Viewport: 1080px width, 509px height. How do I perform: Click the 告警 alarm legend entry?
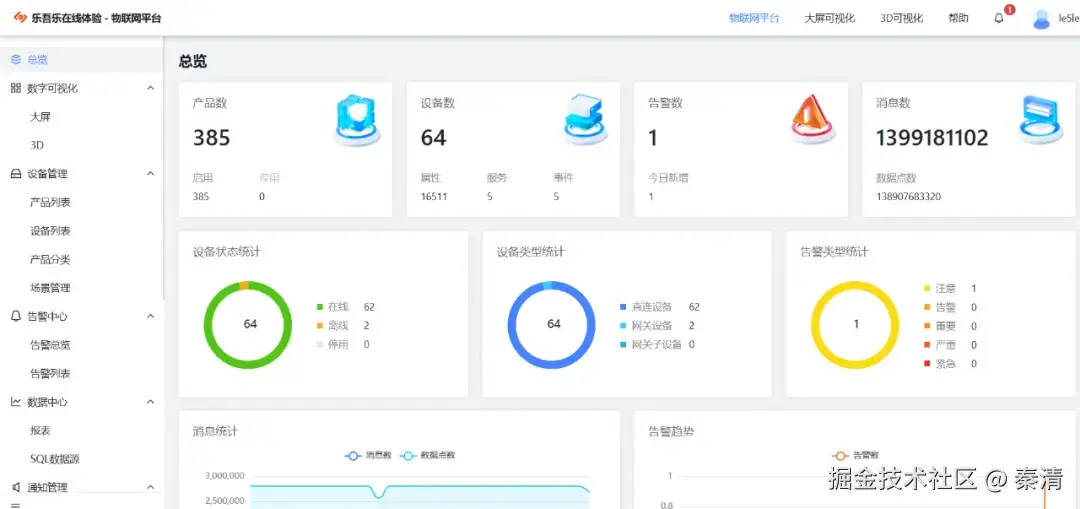(940, 307)
